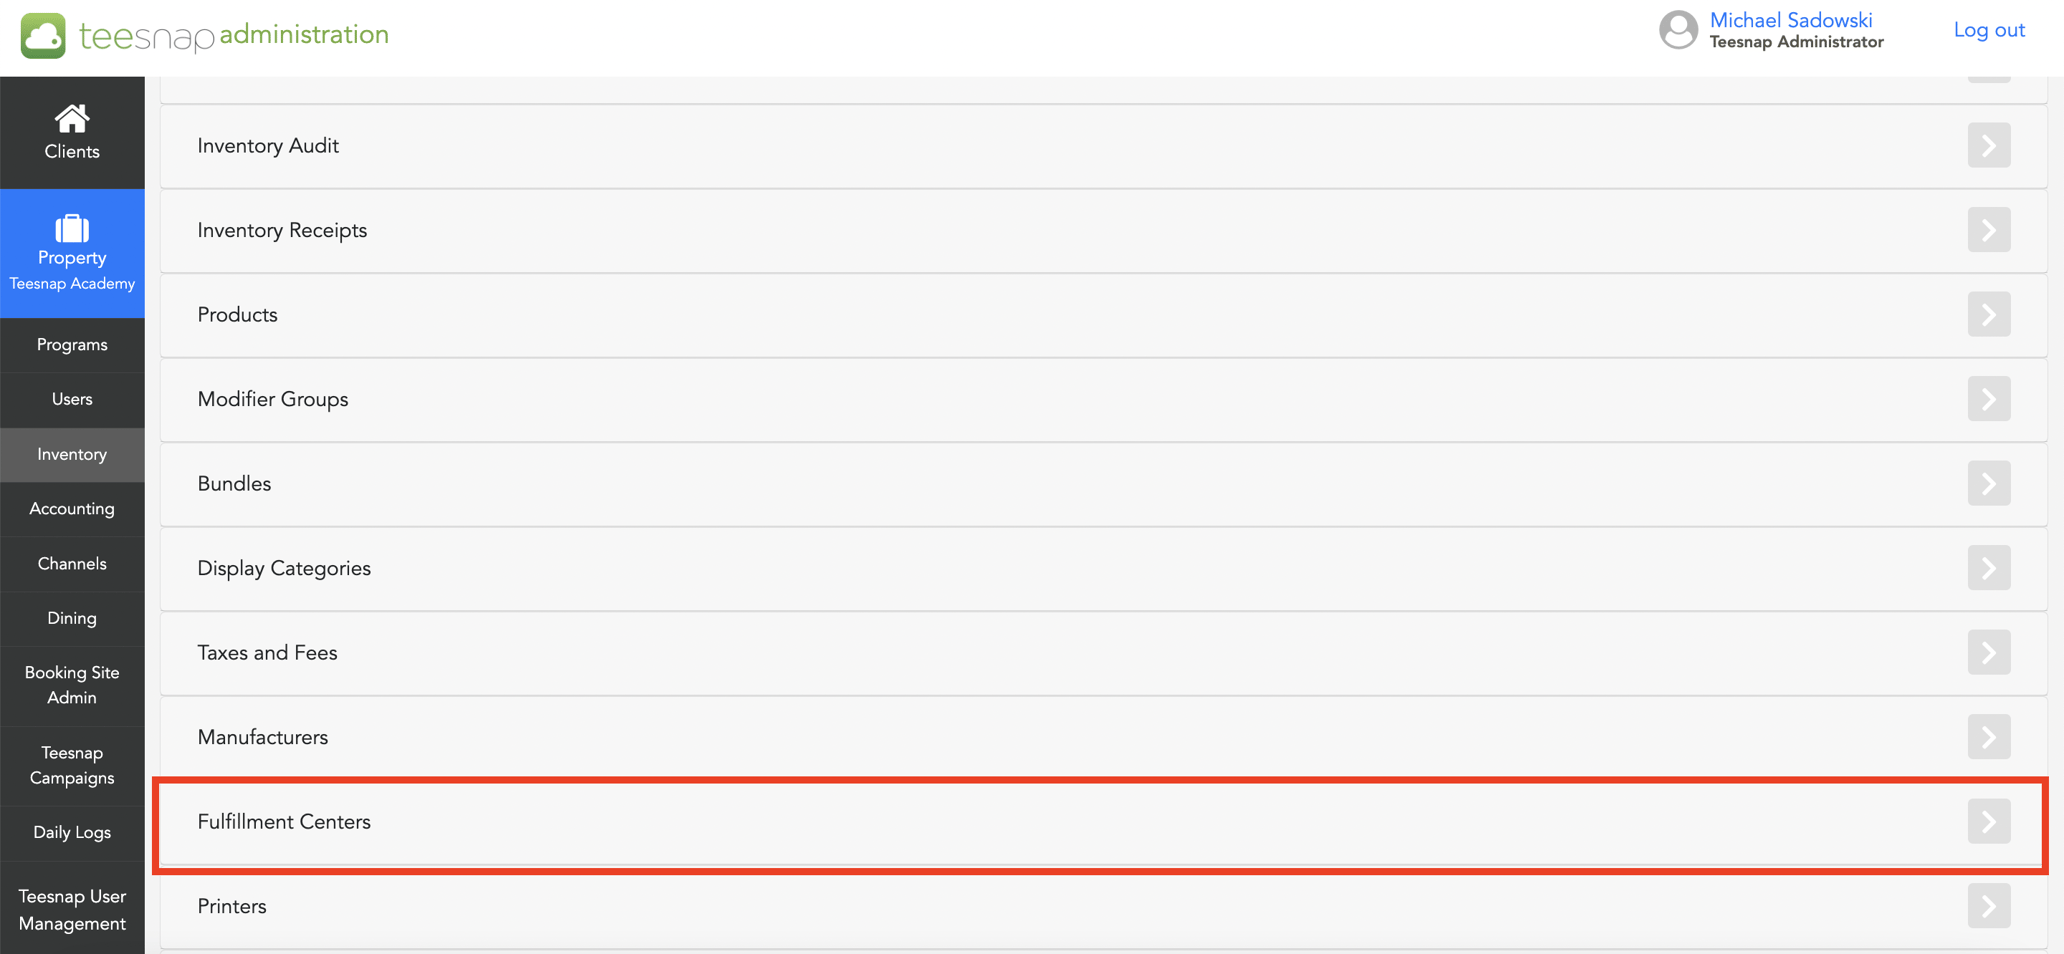The width and height of the screenshot is (2064, 954).
Task: Click the Teesnap cloud logo icon
Action: pyautogui.click(x=43, y=36)
